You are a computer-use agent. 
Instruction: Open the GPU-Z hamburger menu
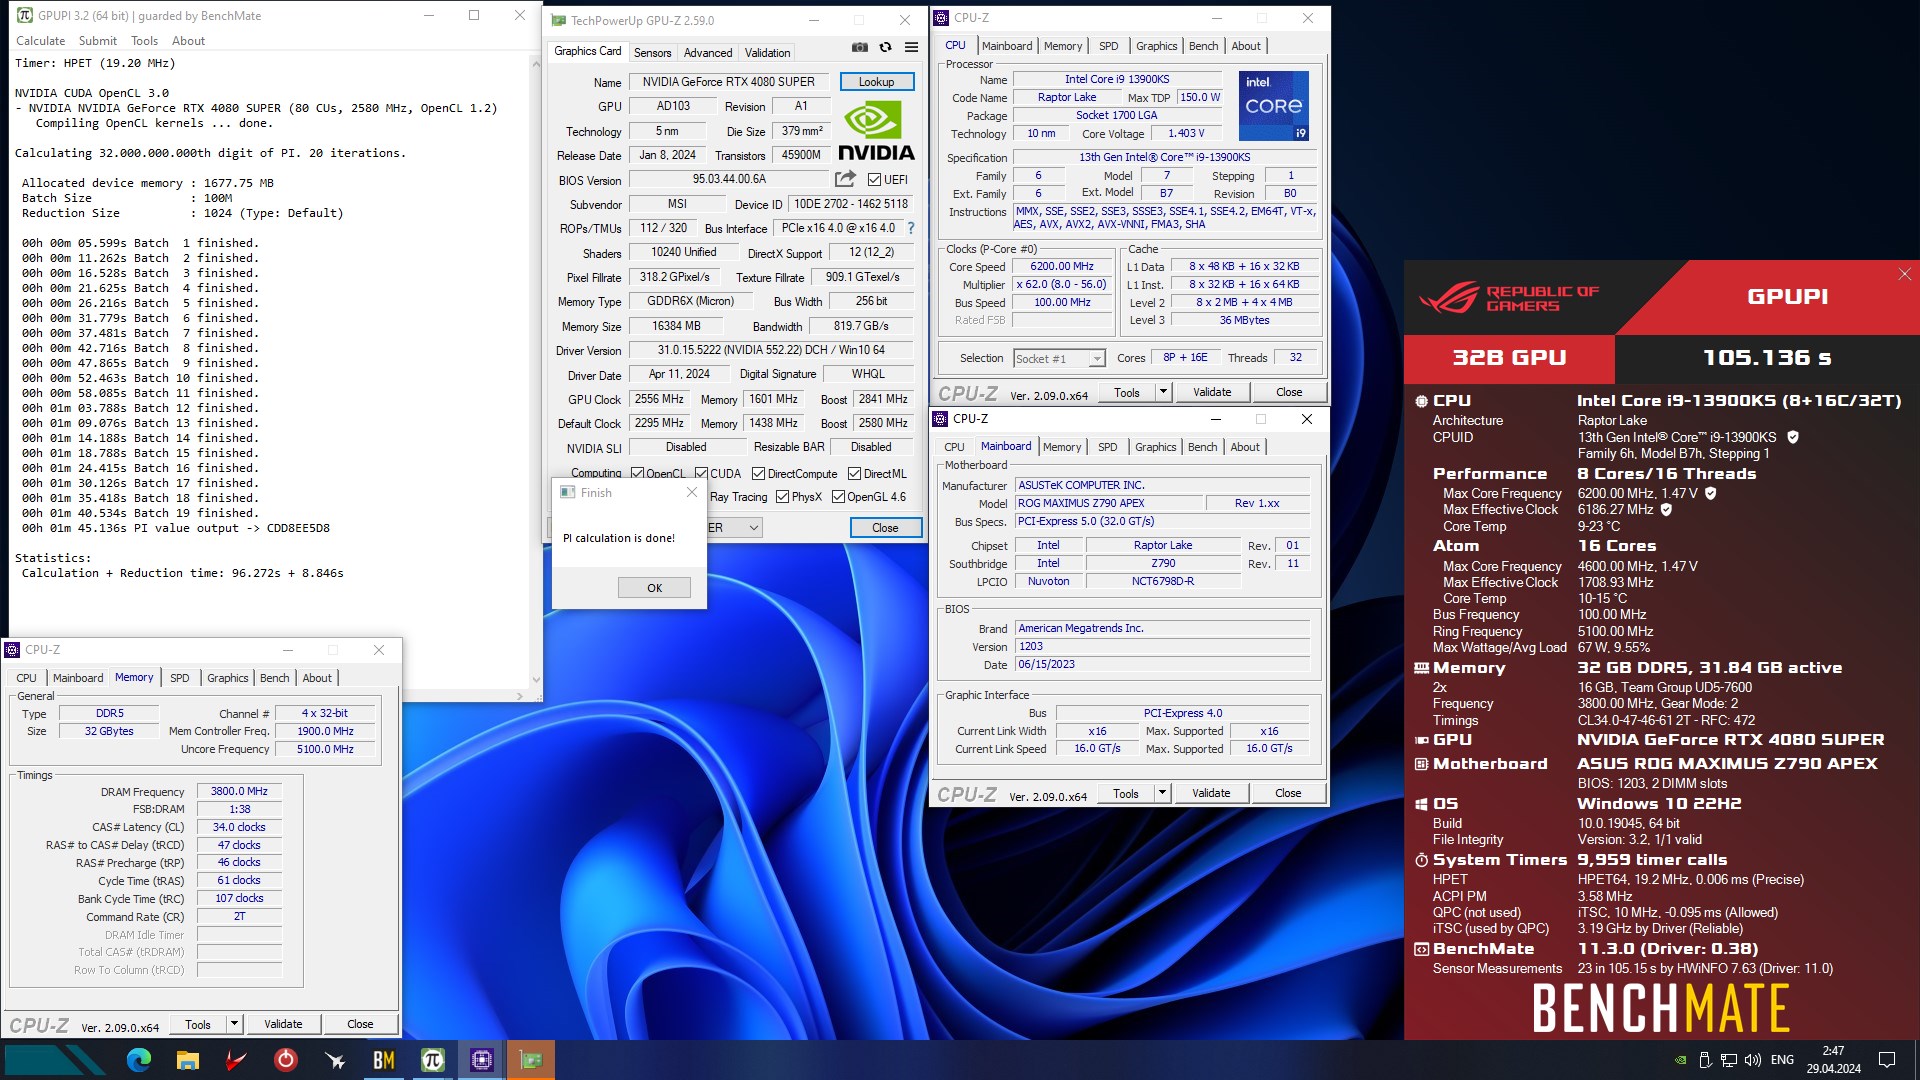911,47
